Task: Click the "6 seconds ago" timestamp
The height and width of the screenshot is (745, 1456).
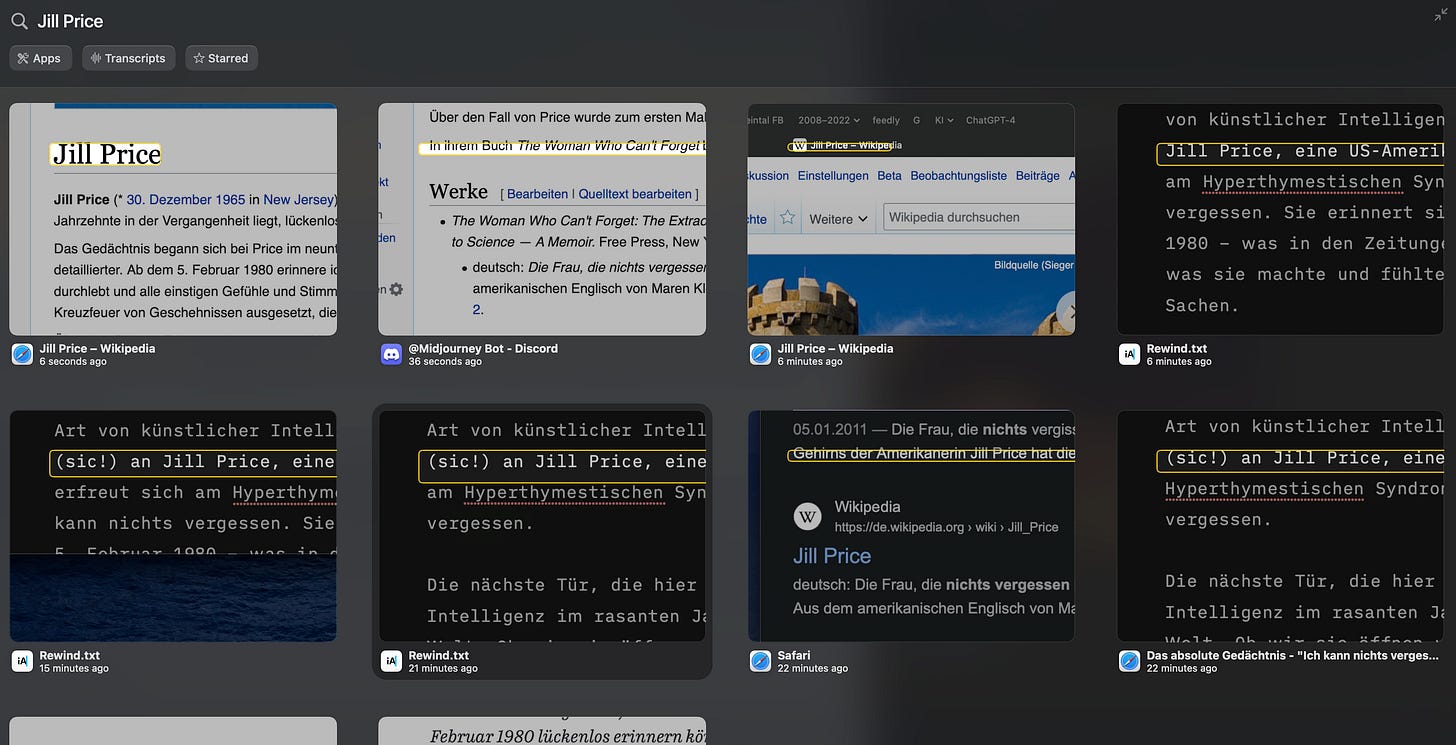Action: pyautogui.click(x=73, y=361)
